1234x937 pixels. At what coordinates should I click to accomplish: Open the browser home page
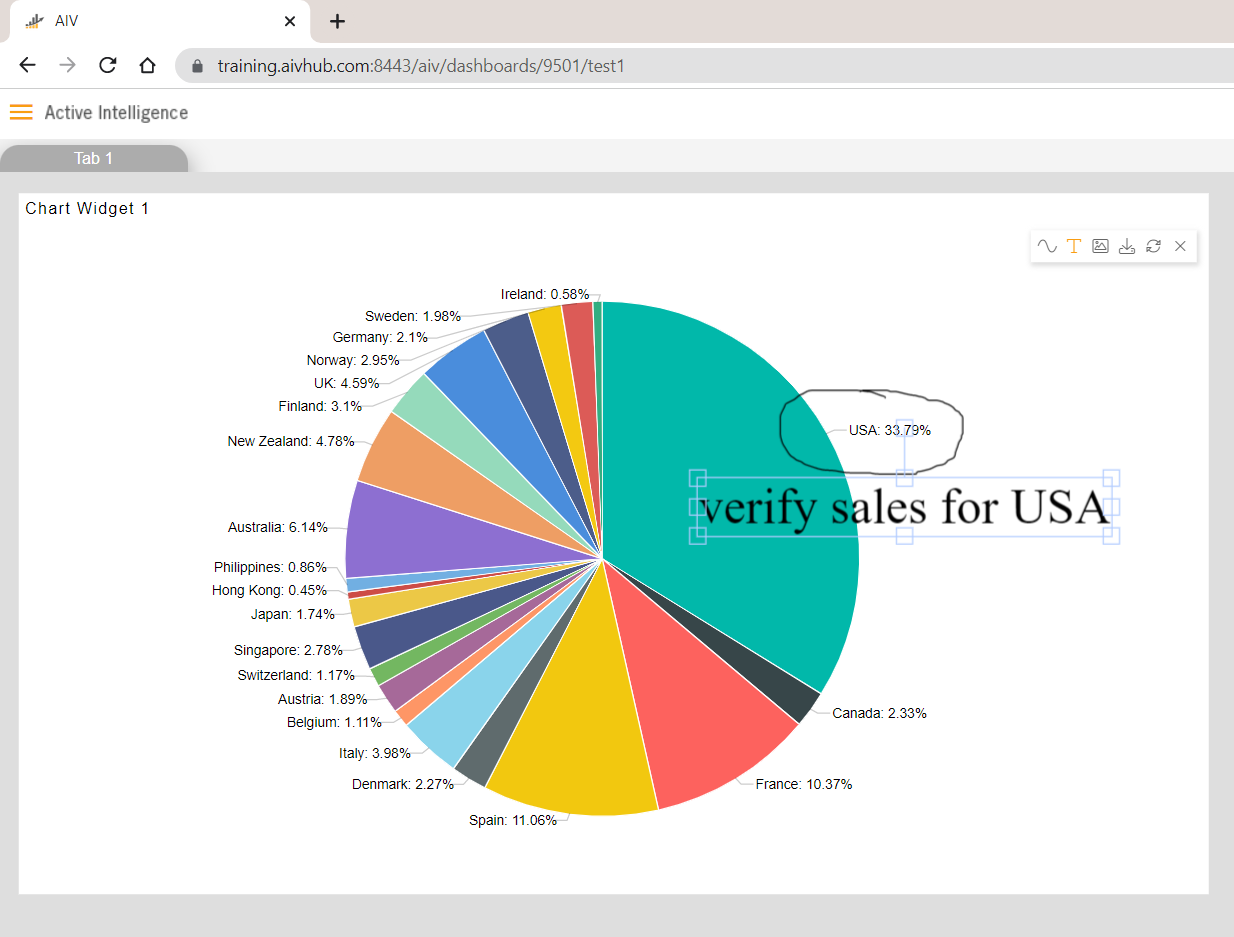pos(147,66)
